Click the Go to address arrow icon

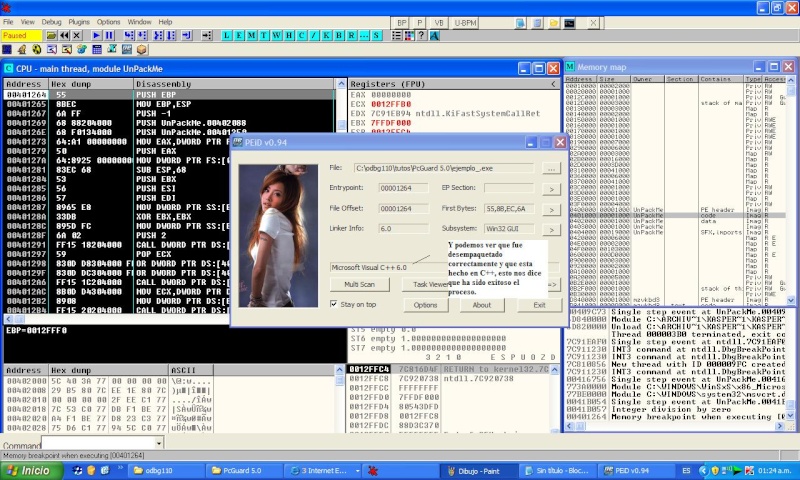[207, 35]
